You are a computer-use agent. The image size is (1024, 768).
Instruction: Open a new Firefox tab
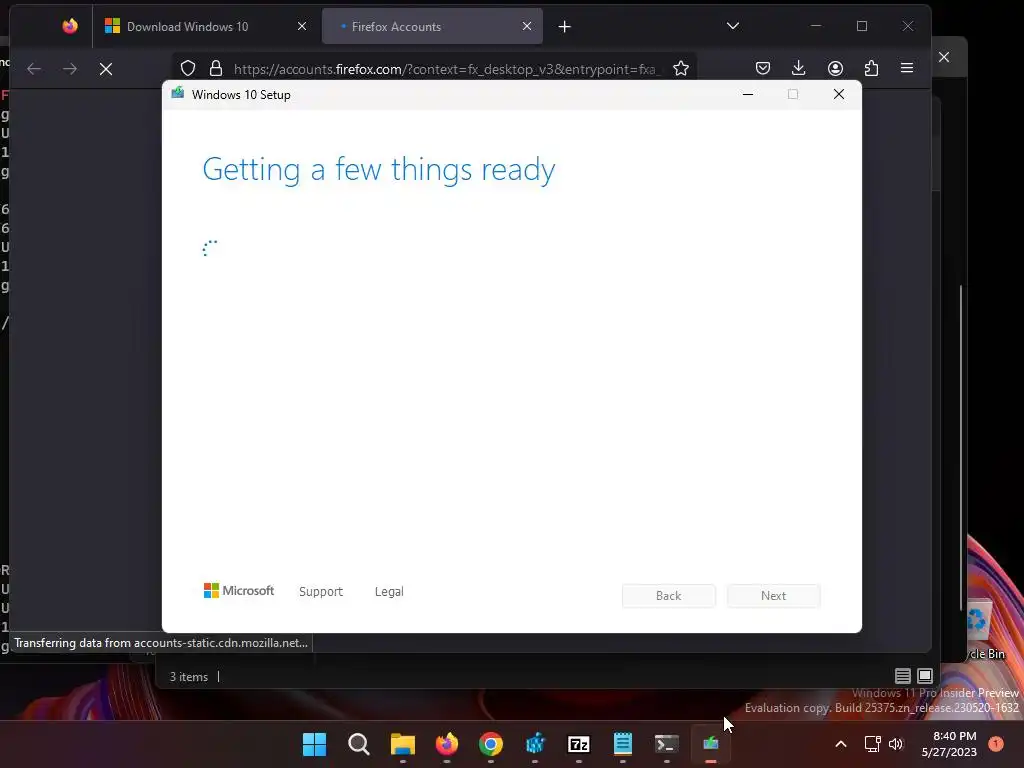click(565, 27)
